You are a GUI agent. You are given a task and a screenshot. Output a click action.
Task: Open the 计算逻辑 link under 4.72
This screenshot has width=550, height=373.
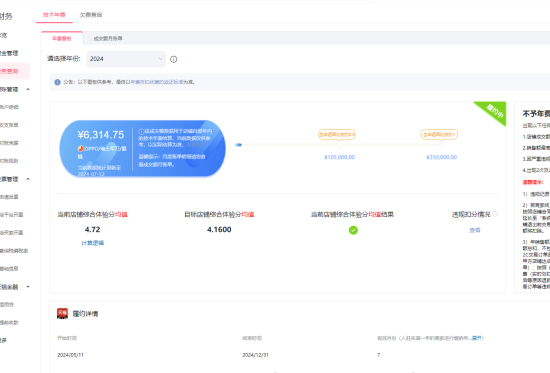click(x=93, y=243)
